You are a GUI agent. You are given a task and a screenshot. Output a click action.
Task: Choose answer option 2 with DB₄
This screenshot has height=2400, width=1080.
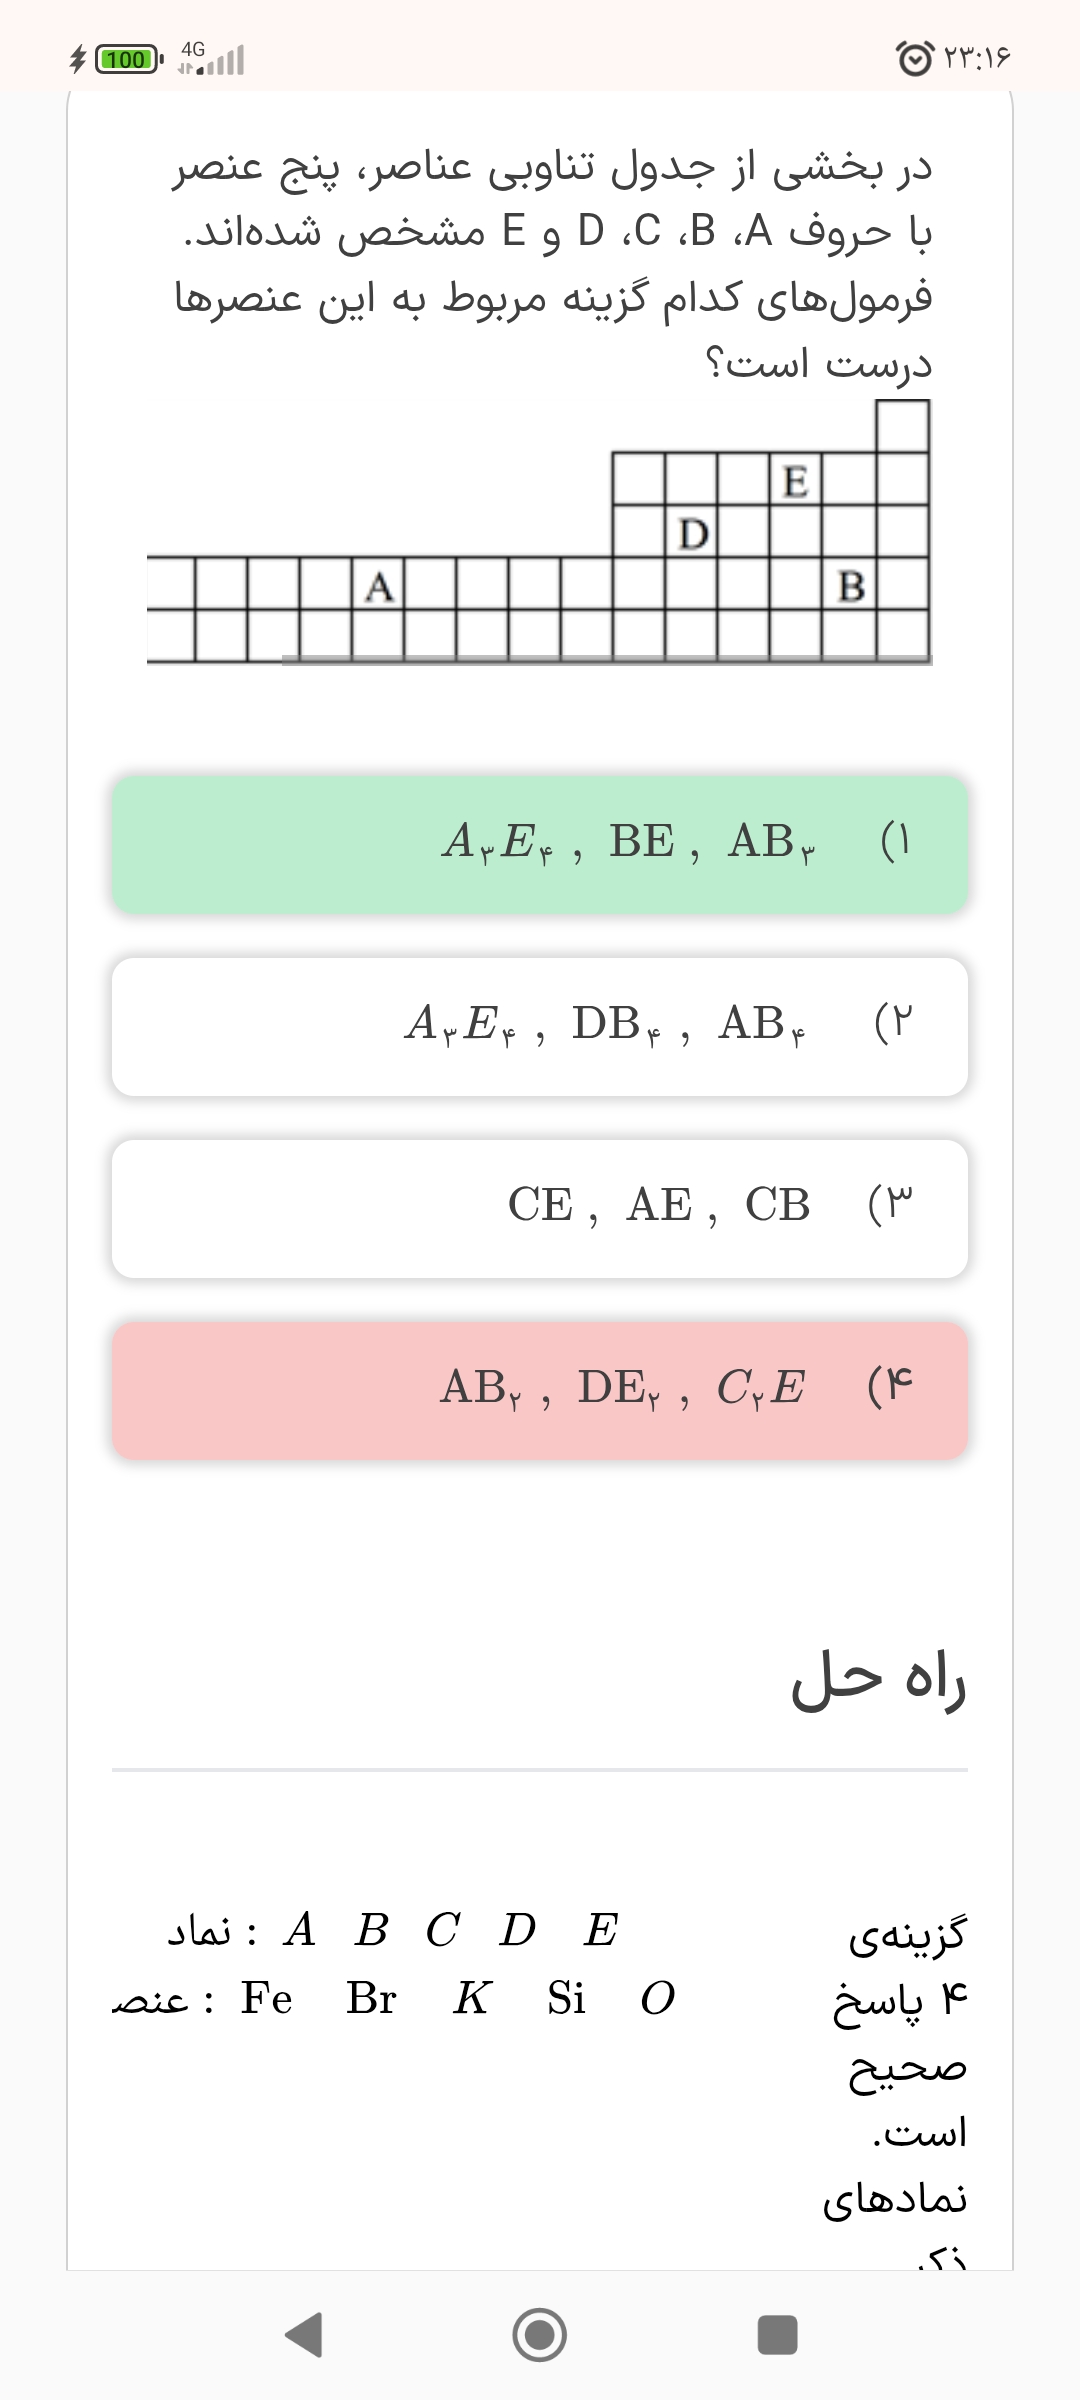(x=540, y=1026)
